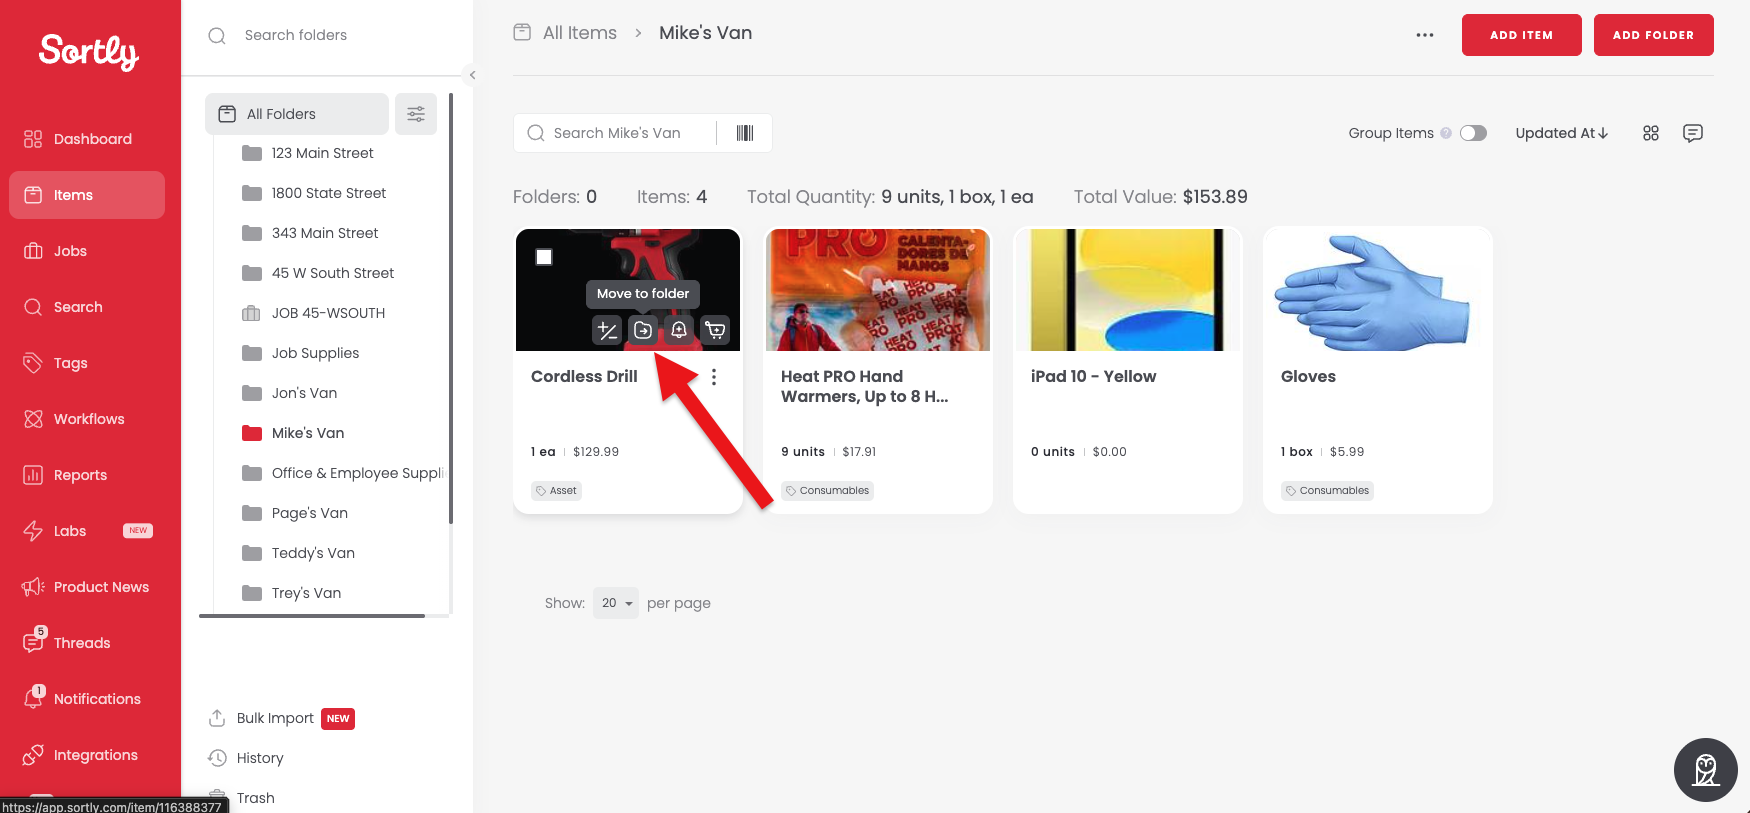Open Reports in the sidebar
Image resolution: width=1750 pixels, height=813 pixels.
[x=87, y=475]
